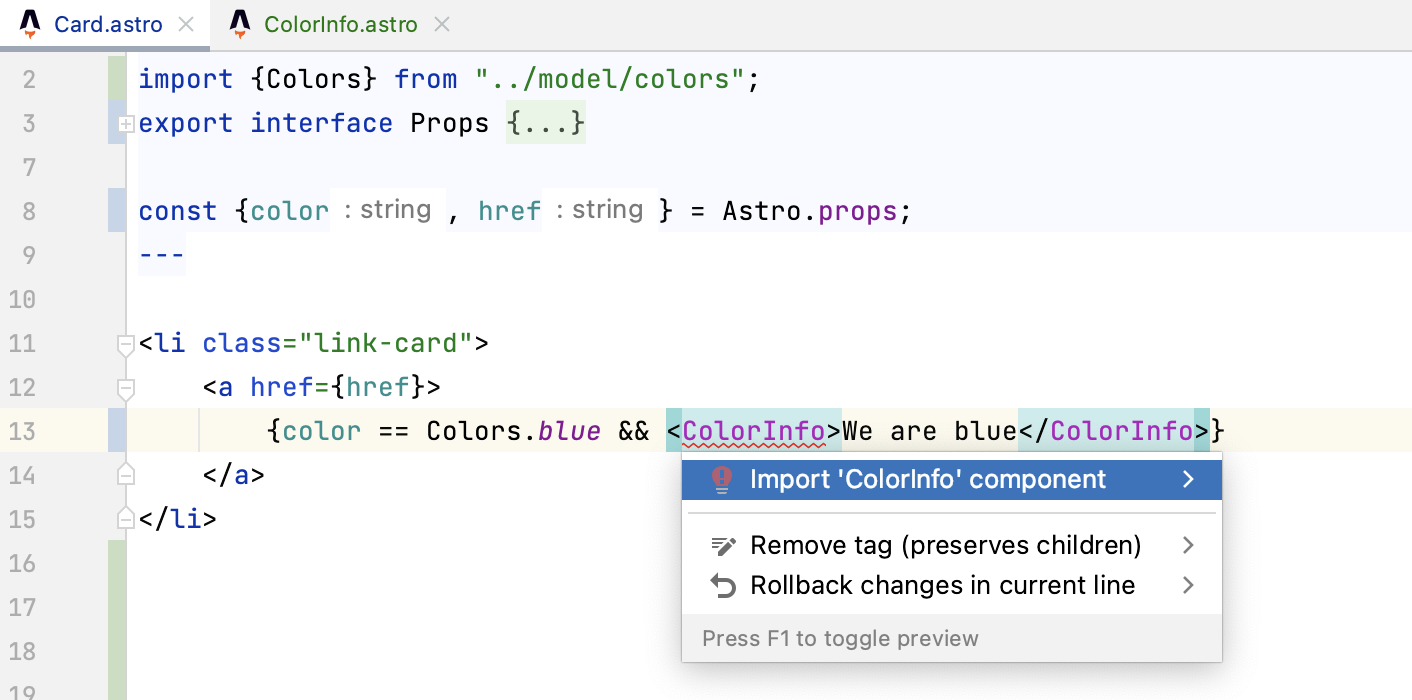Click the pencil edit icon beside Remove tag
Image resolution: width=1412 pixels, height=700 pixels.
tap(722, 544)
